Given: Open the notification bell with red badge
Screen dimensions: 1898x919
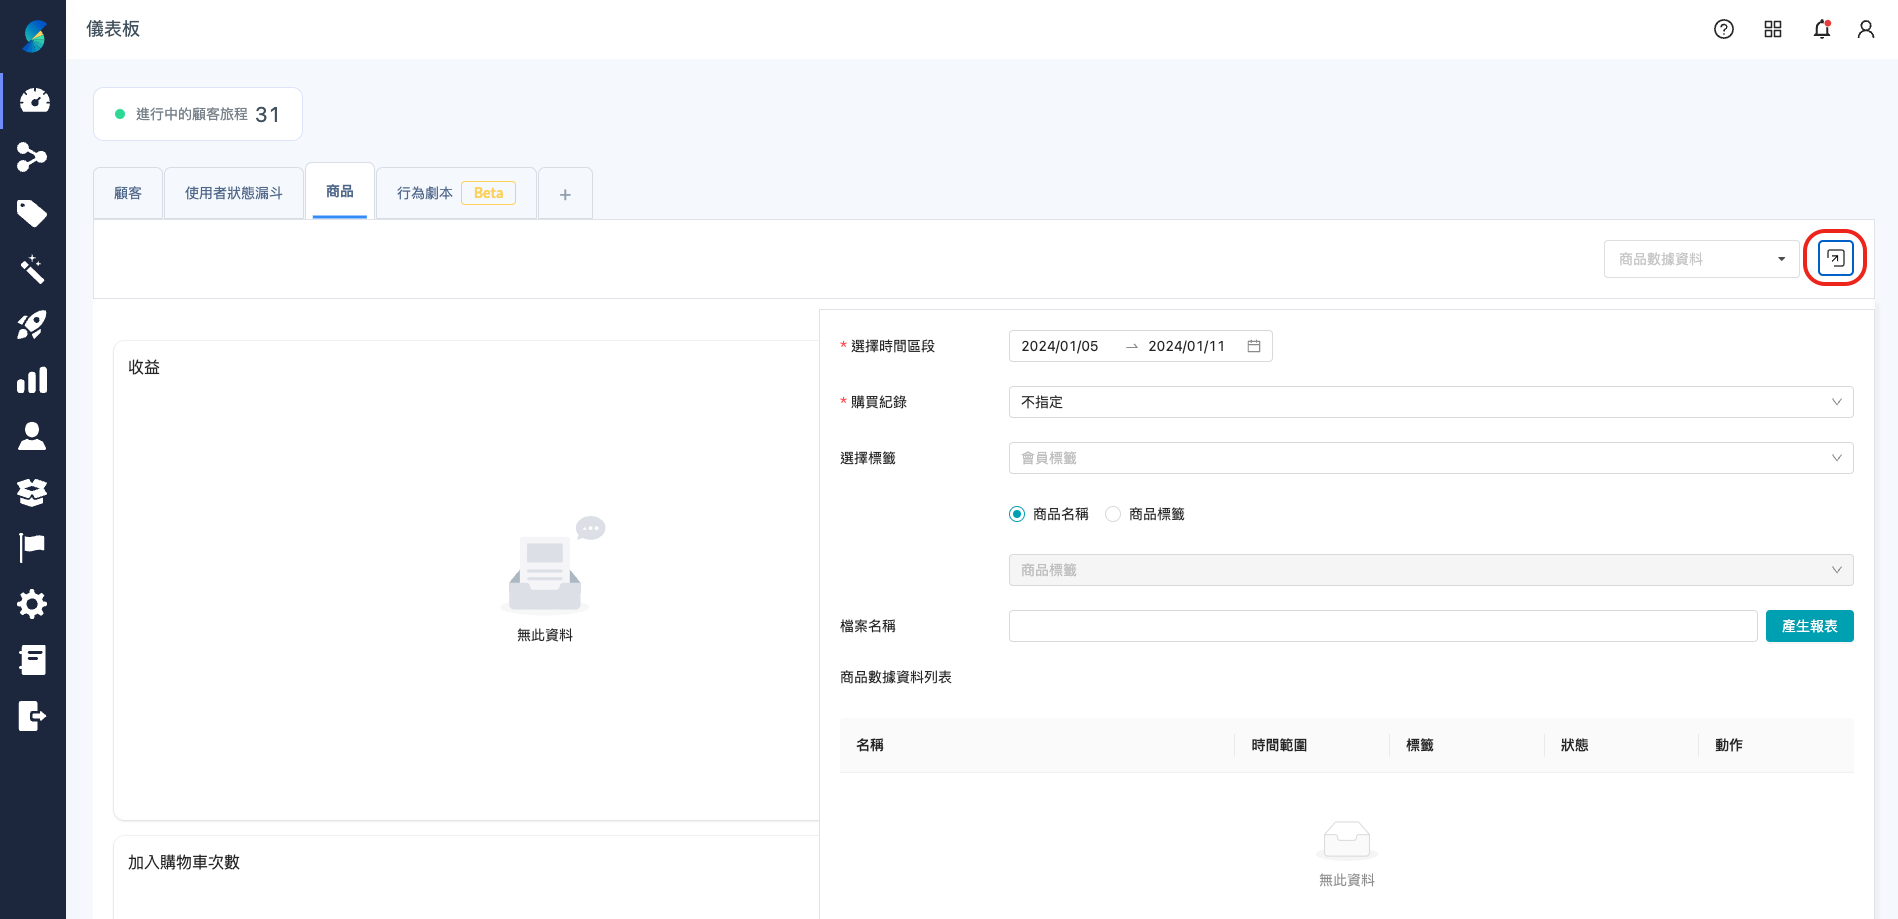Looking at the screenshot, I should [x=1821, y=29].
